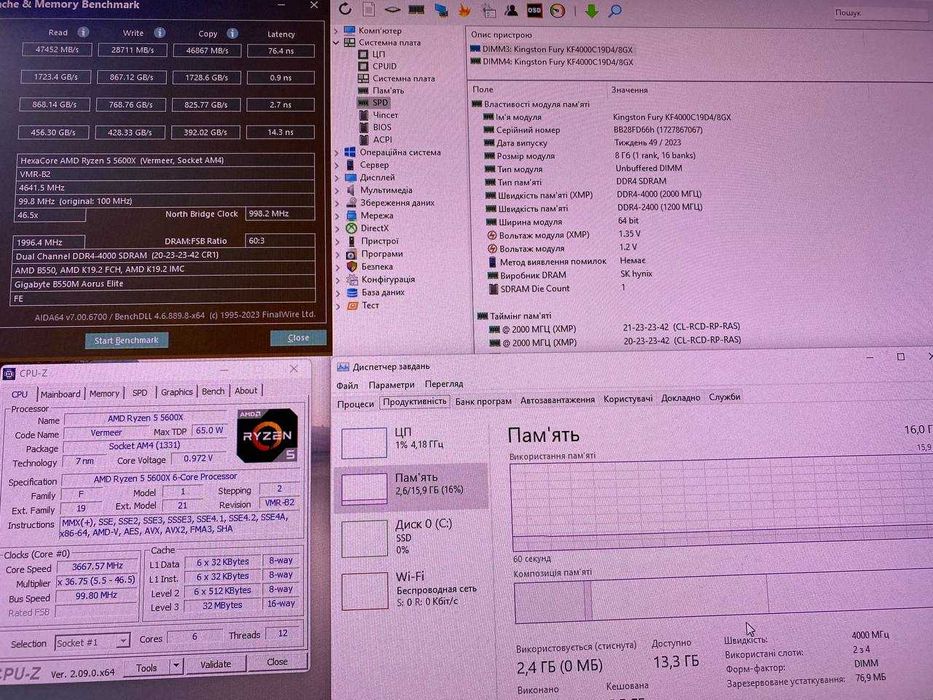Screen dimensions: 933x700
Task: Expand the Мережа tree node
Action: coord(338,215)
